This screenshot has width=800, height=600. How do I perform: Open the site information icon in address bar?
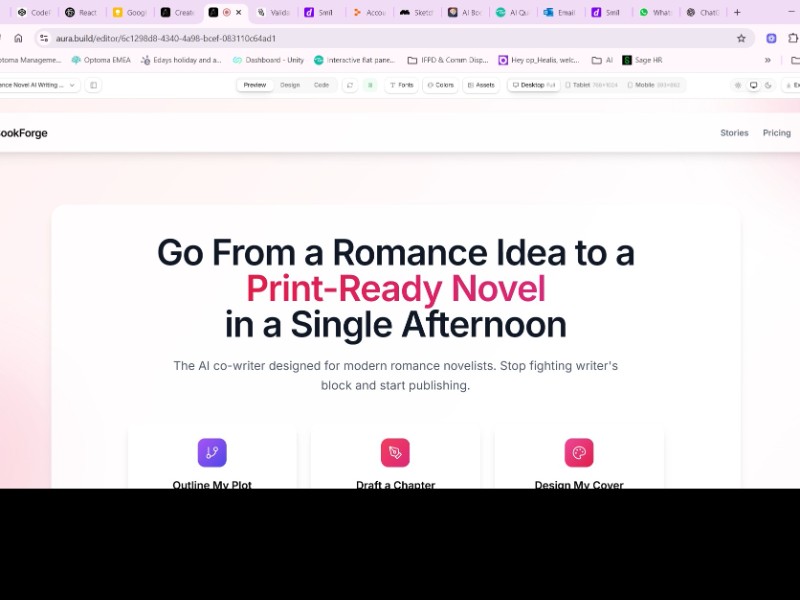pyautogui.click(x=44, y=38)
